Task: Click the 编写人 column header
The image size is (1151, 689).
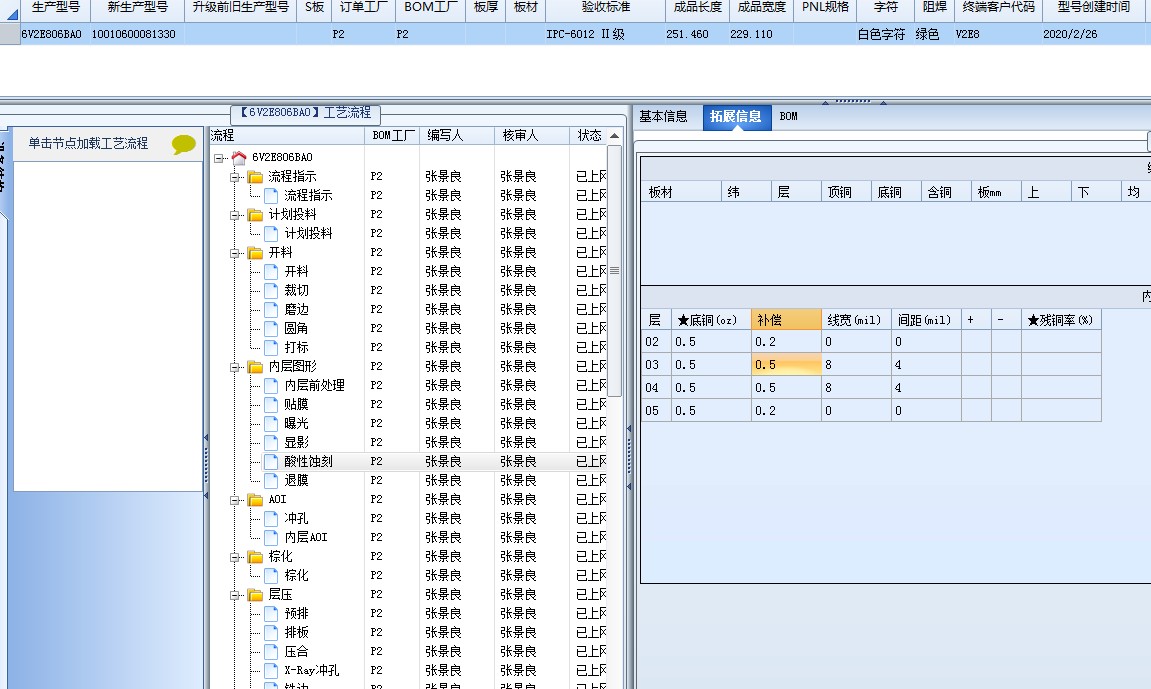Action: pyautogui.click(x=457, y=136)
